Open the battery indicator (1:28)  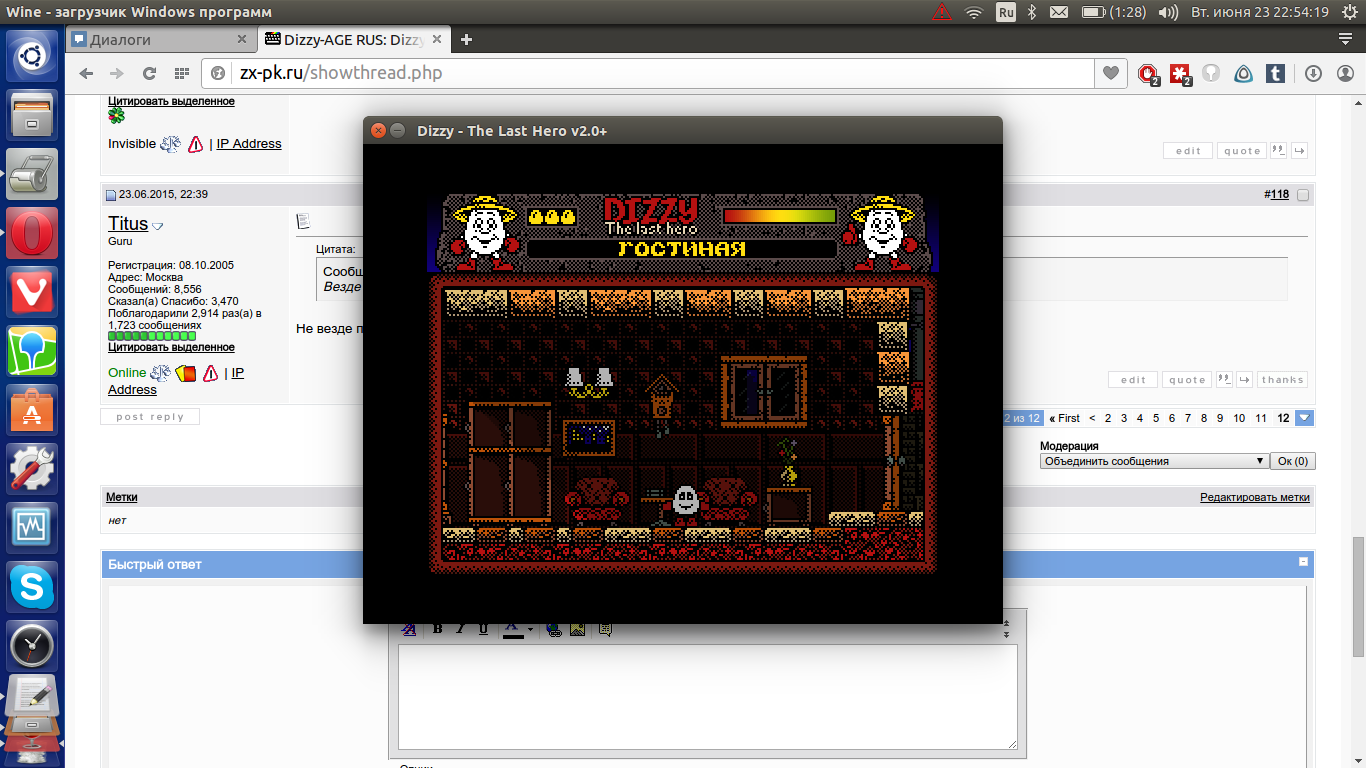(1114, 12)
